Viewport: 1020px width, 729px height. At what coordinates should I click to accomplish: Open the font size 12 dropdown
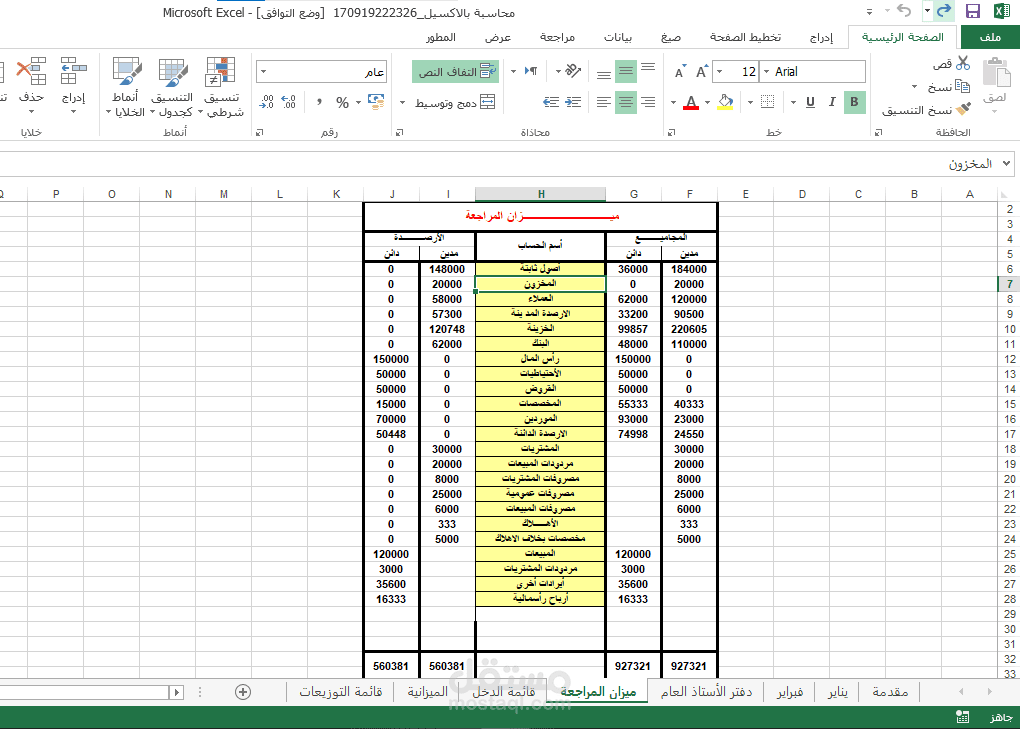pos(719,72)
